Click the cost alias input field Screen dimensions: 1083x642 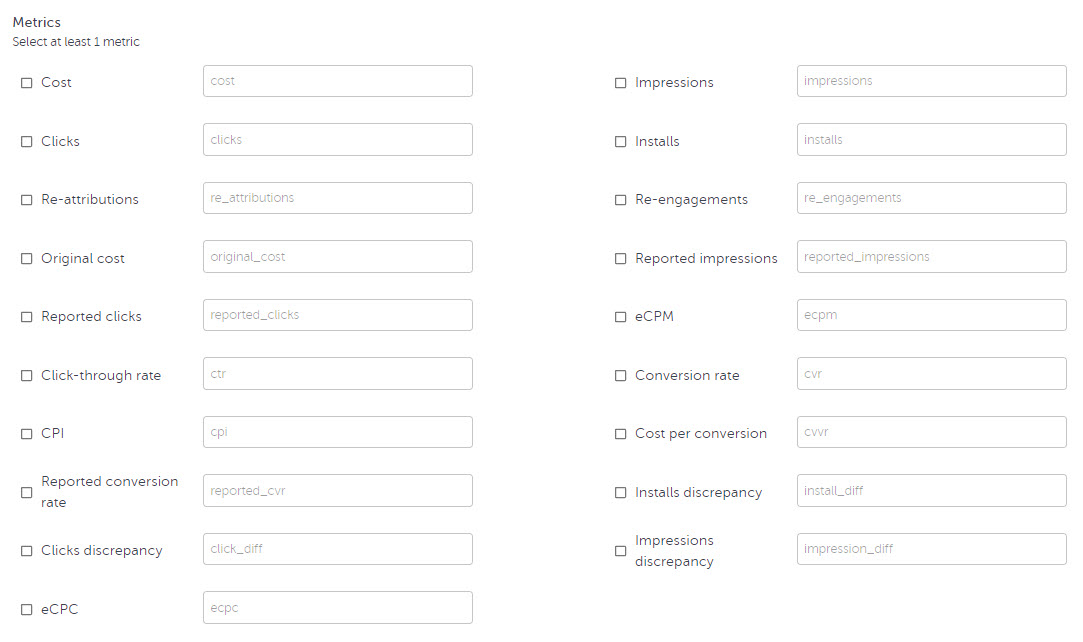click(x=337, y=81)
